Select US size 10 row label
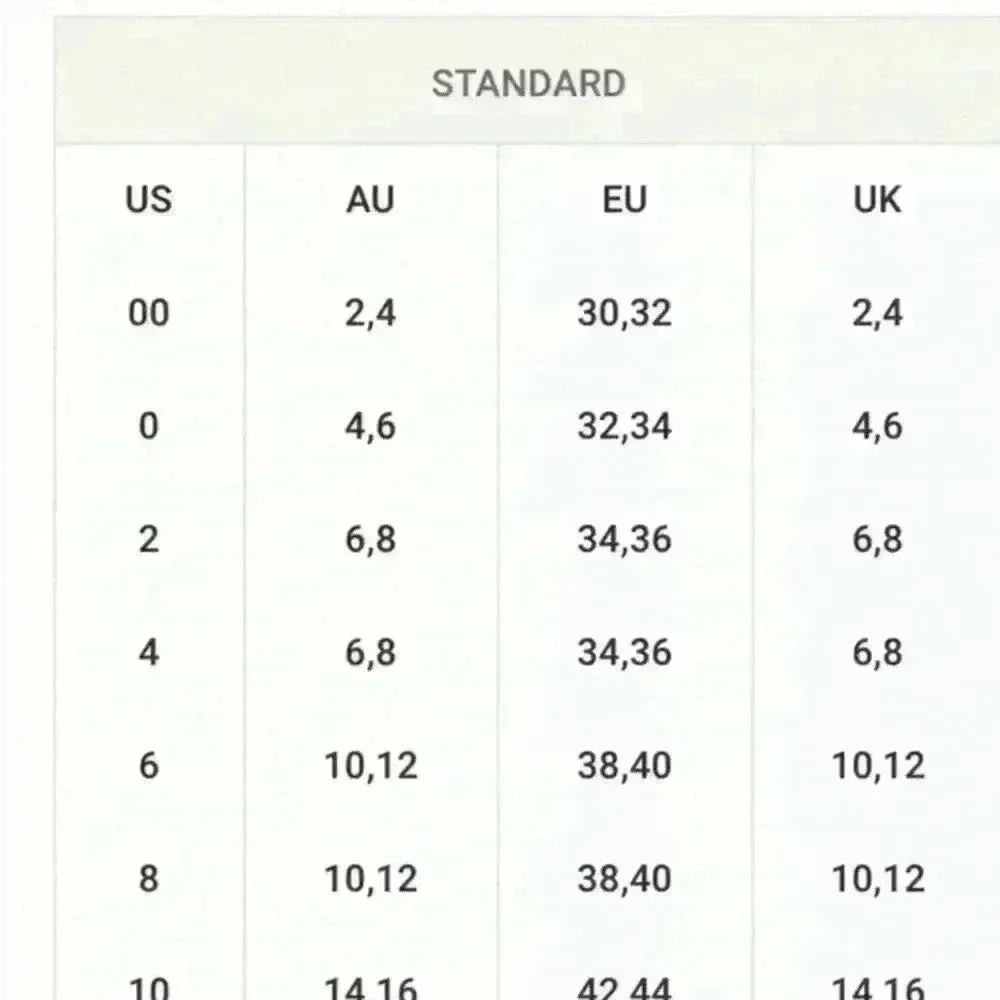The image size is (1000, 1000). [149, 986]
